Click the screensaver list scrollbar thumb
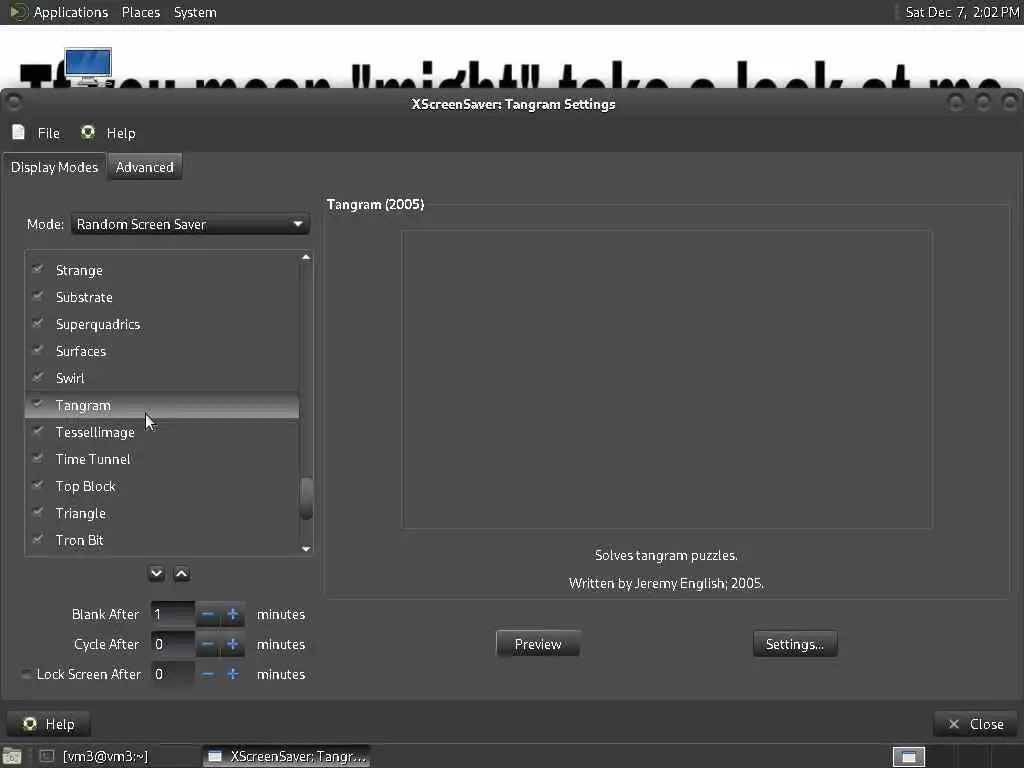This screenshot has width=1024, height=768. [306, 499]
